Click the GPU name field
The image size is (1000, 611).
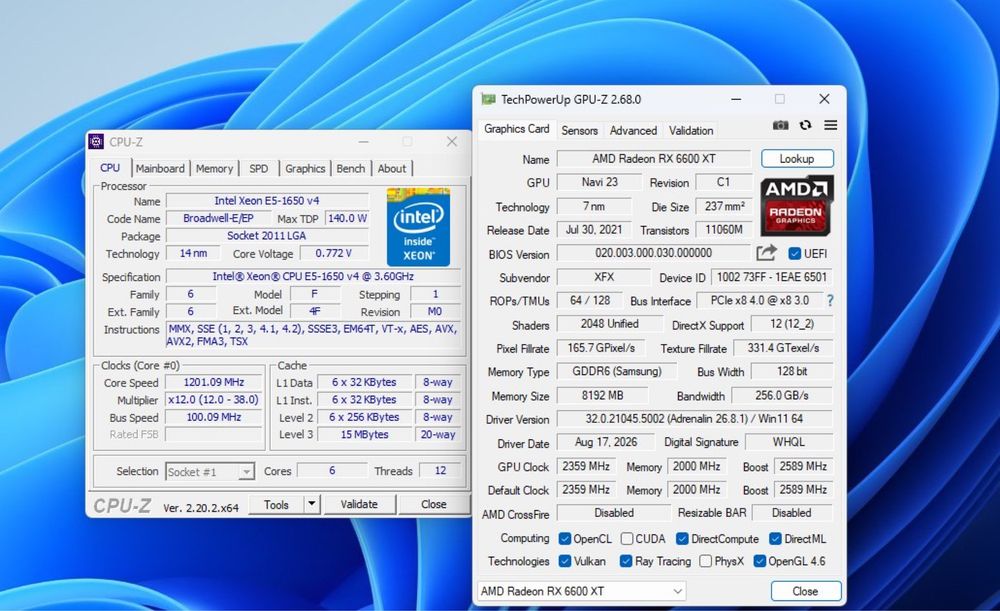(654, 159)
